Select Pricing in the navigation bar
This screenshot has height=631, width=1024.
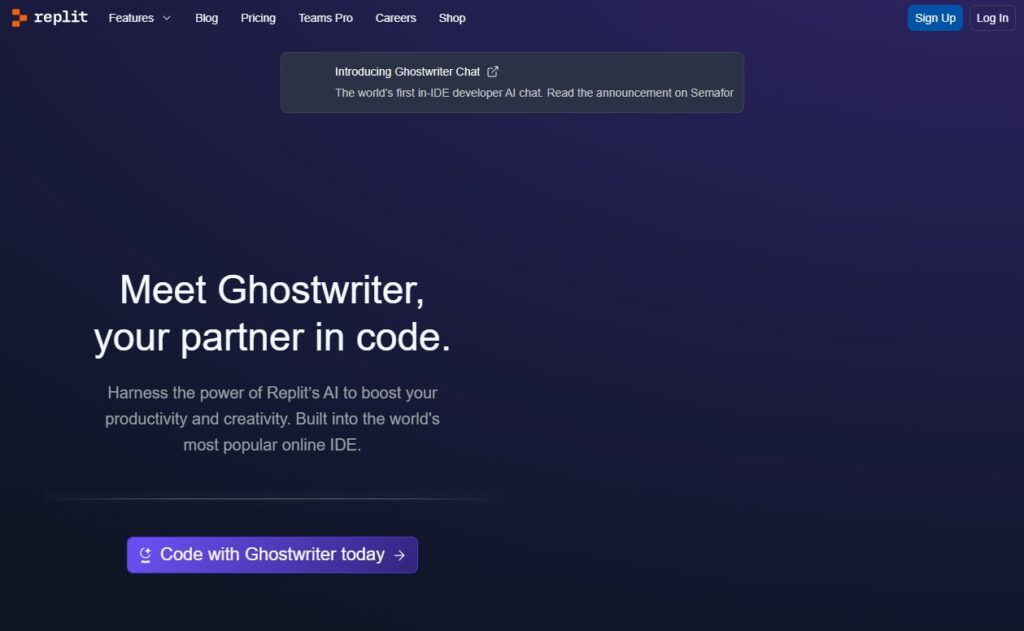coord(257,18)
